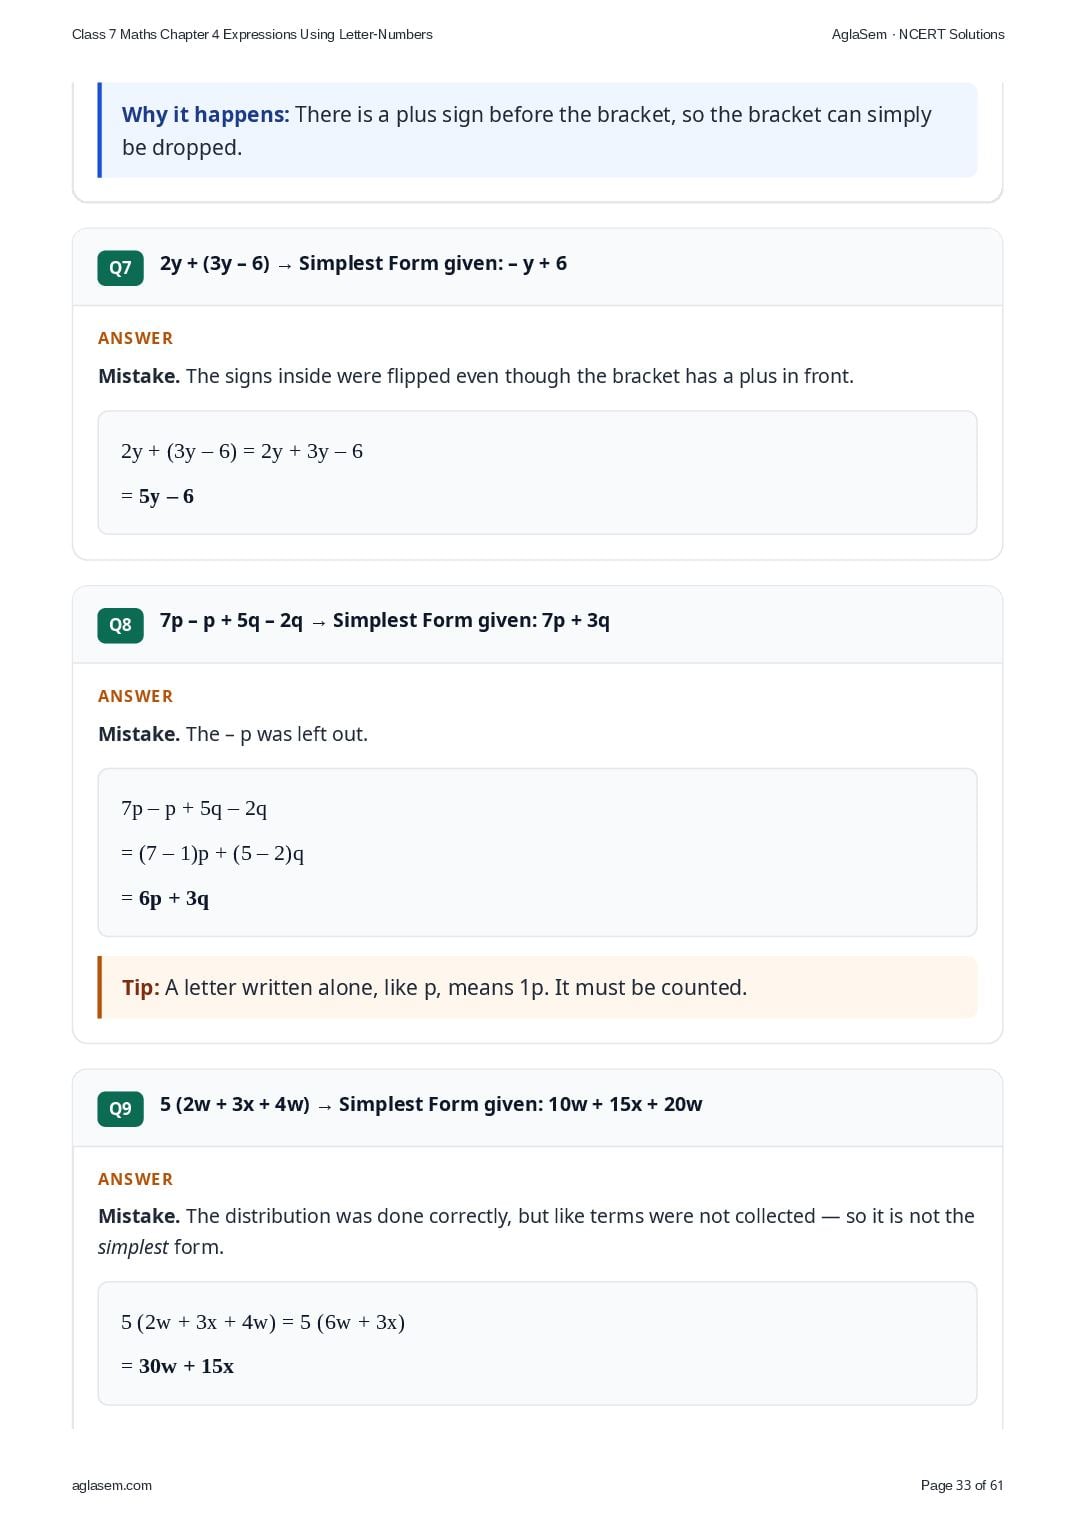
Task: Click the result 6p + 3q in solution box
Action: (x=174, y=898)
